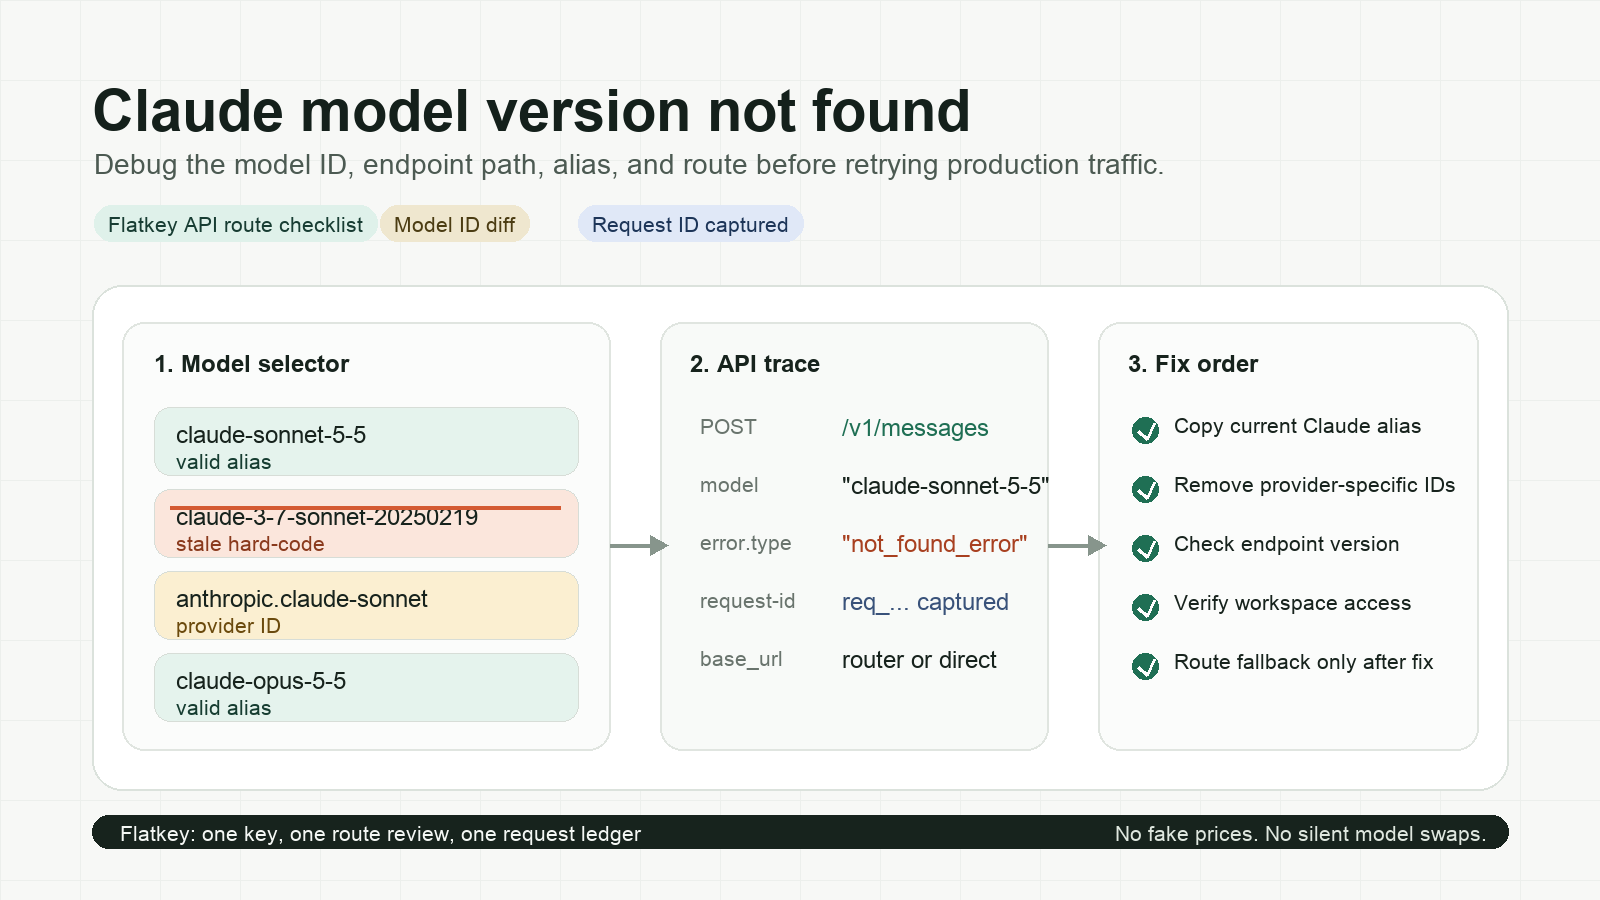Click the 1. Model selector heading
This screenshot has height=900, width=1600.
coord(252,364)
